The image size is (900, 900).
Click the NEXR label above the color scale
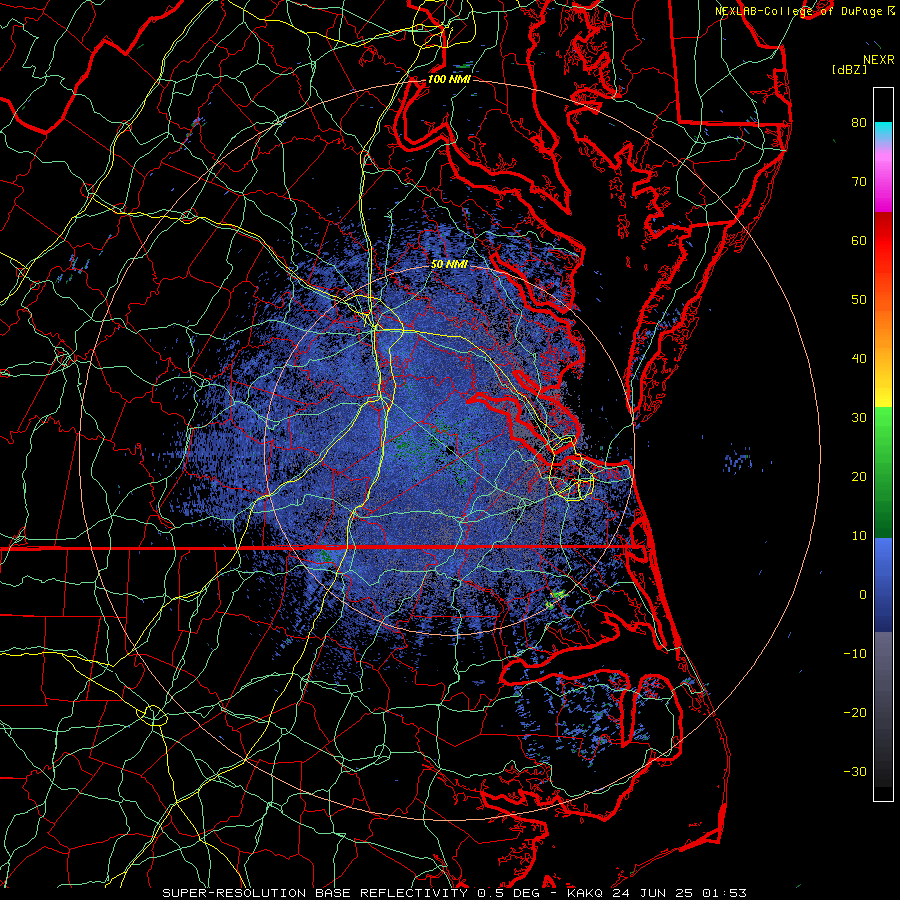coord(879,60)
